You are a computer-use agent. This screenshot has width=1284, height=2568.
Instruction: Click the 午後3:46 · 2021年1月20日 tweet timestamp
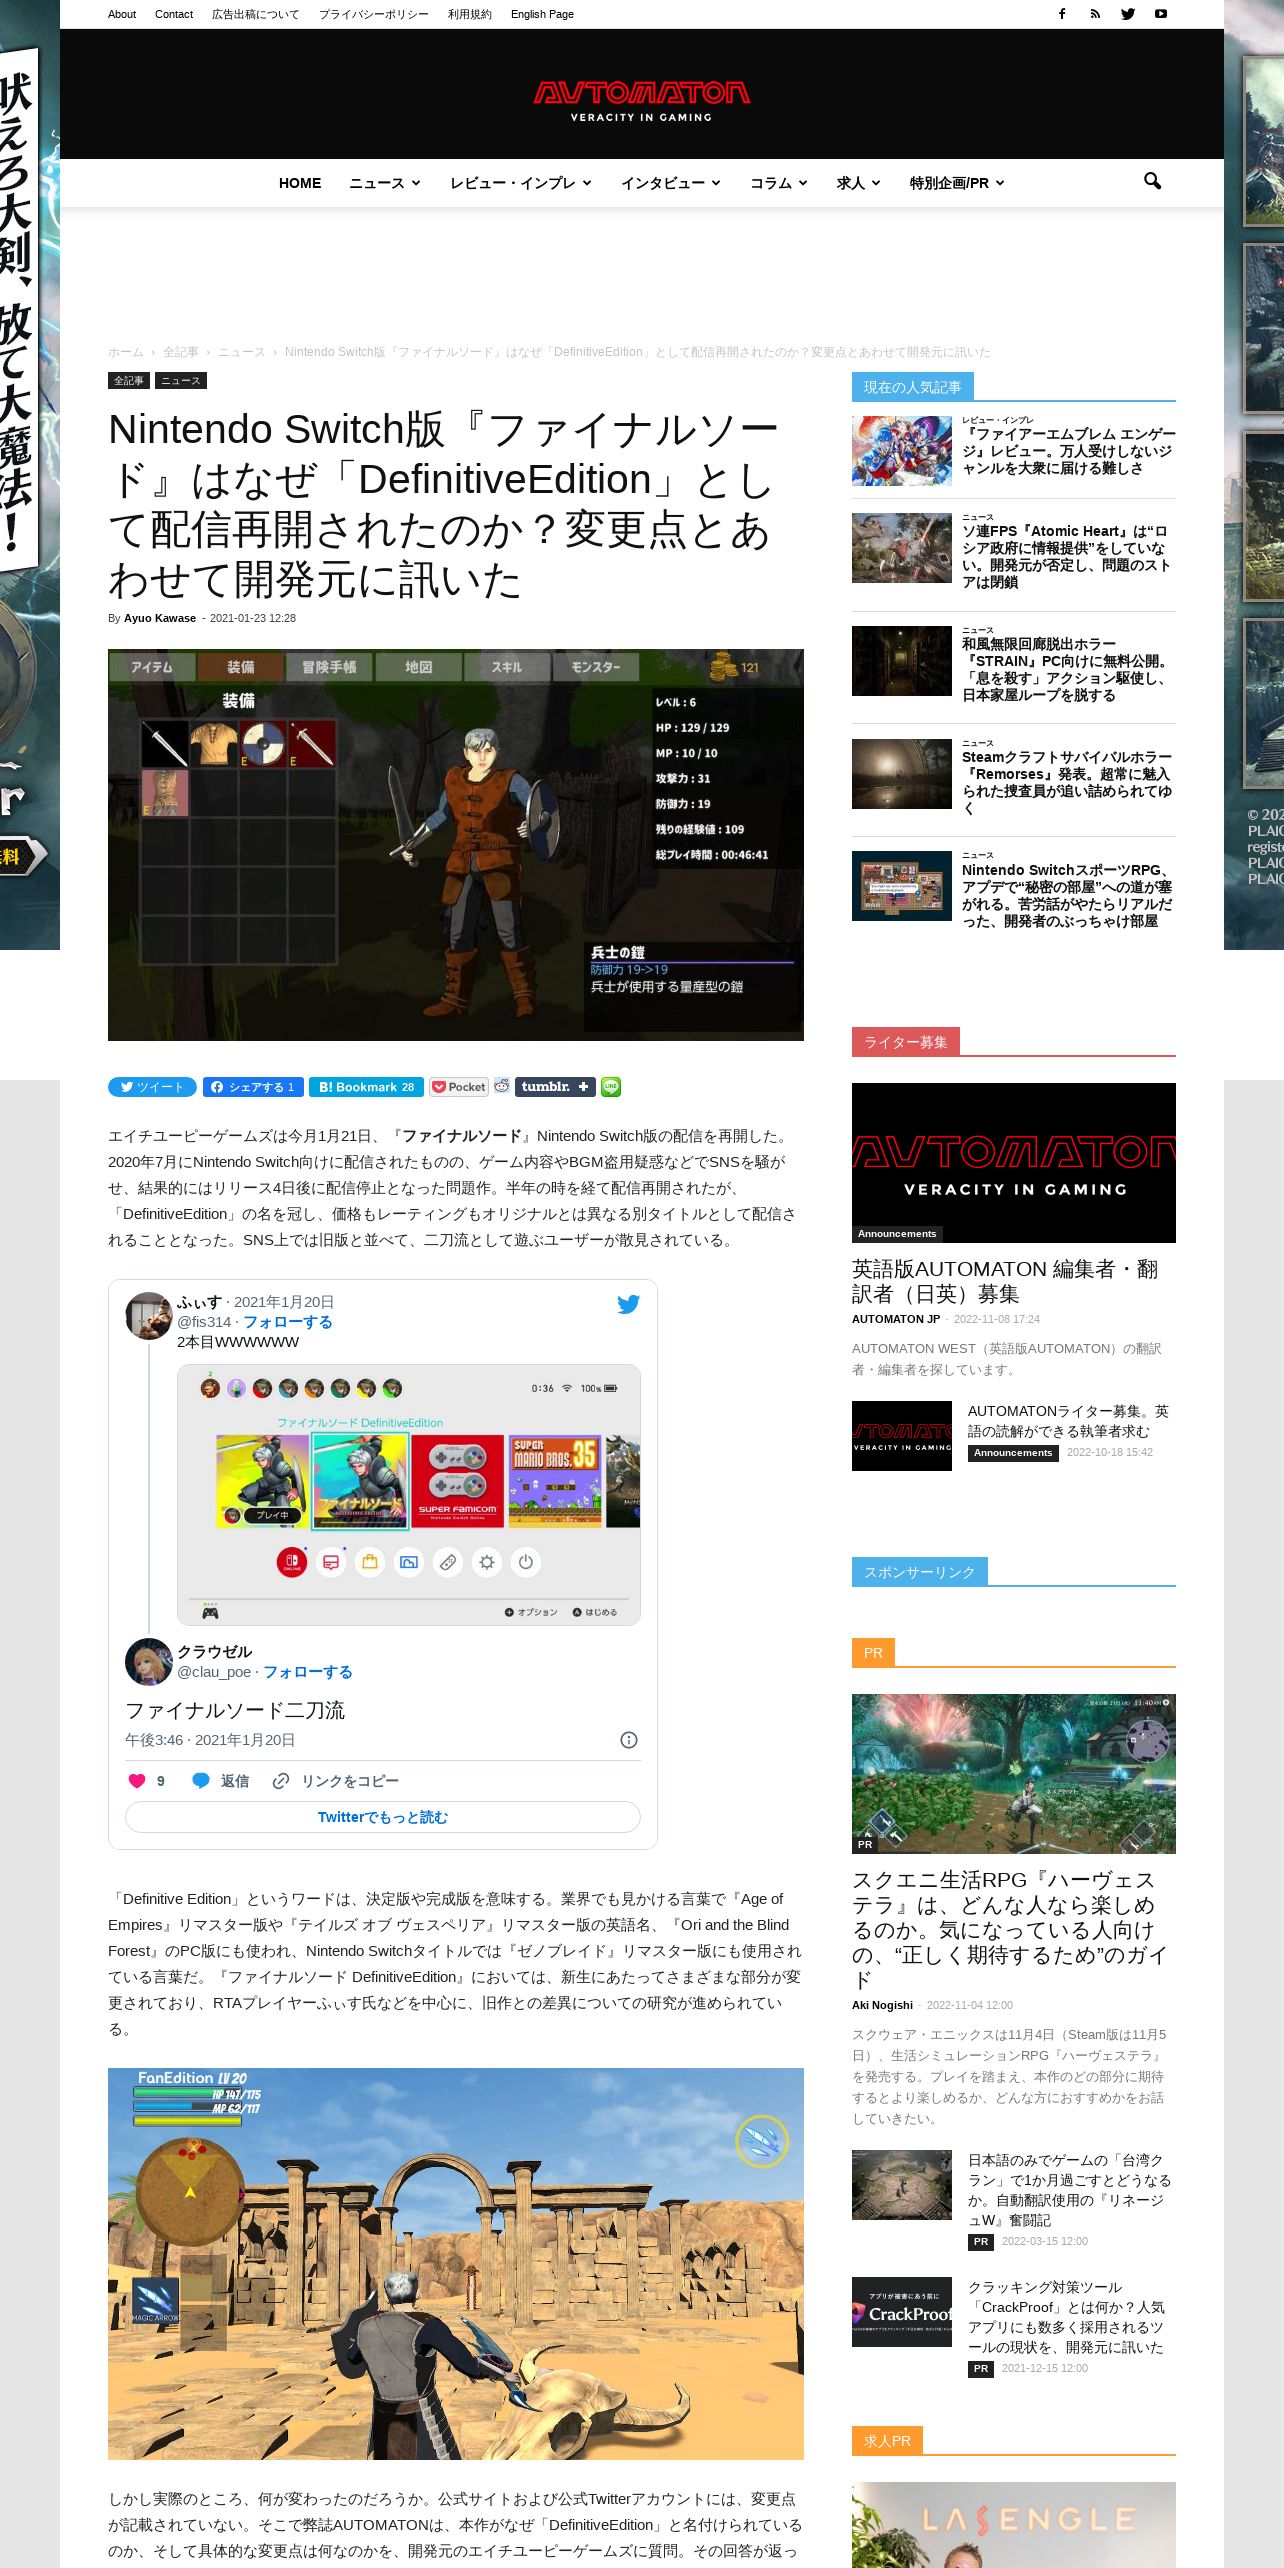point(210,1740)
